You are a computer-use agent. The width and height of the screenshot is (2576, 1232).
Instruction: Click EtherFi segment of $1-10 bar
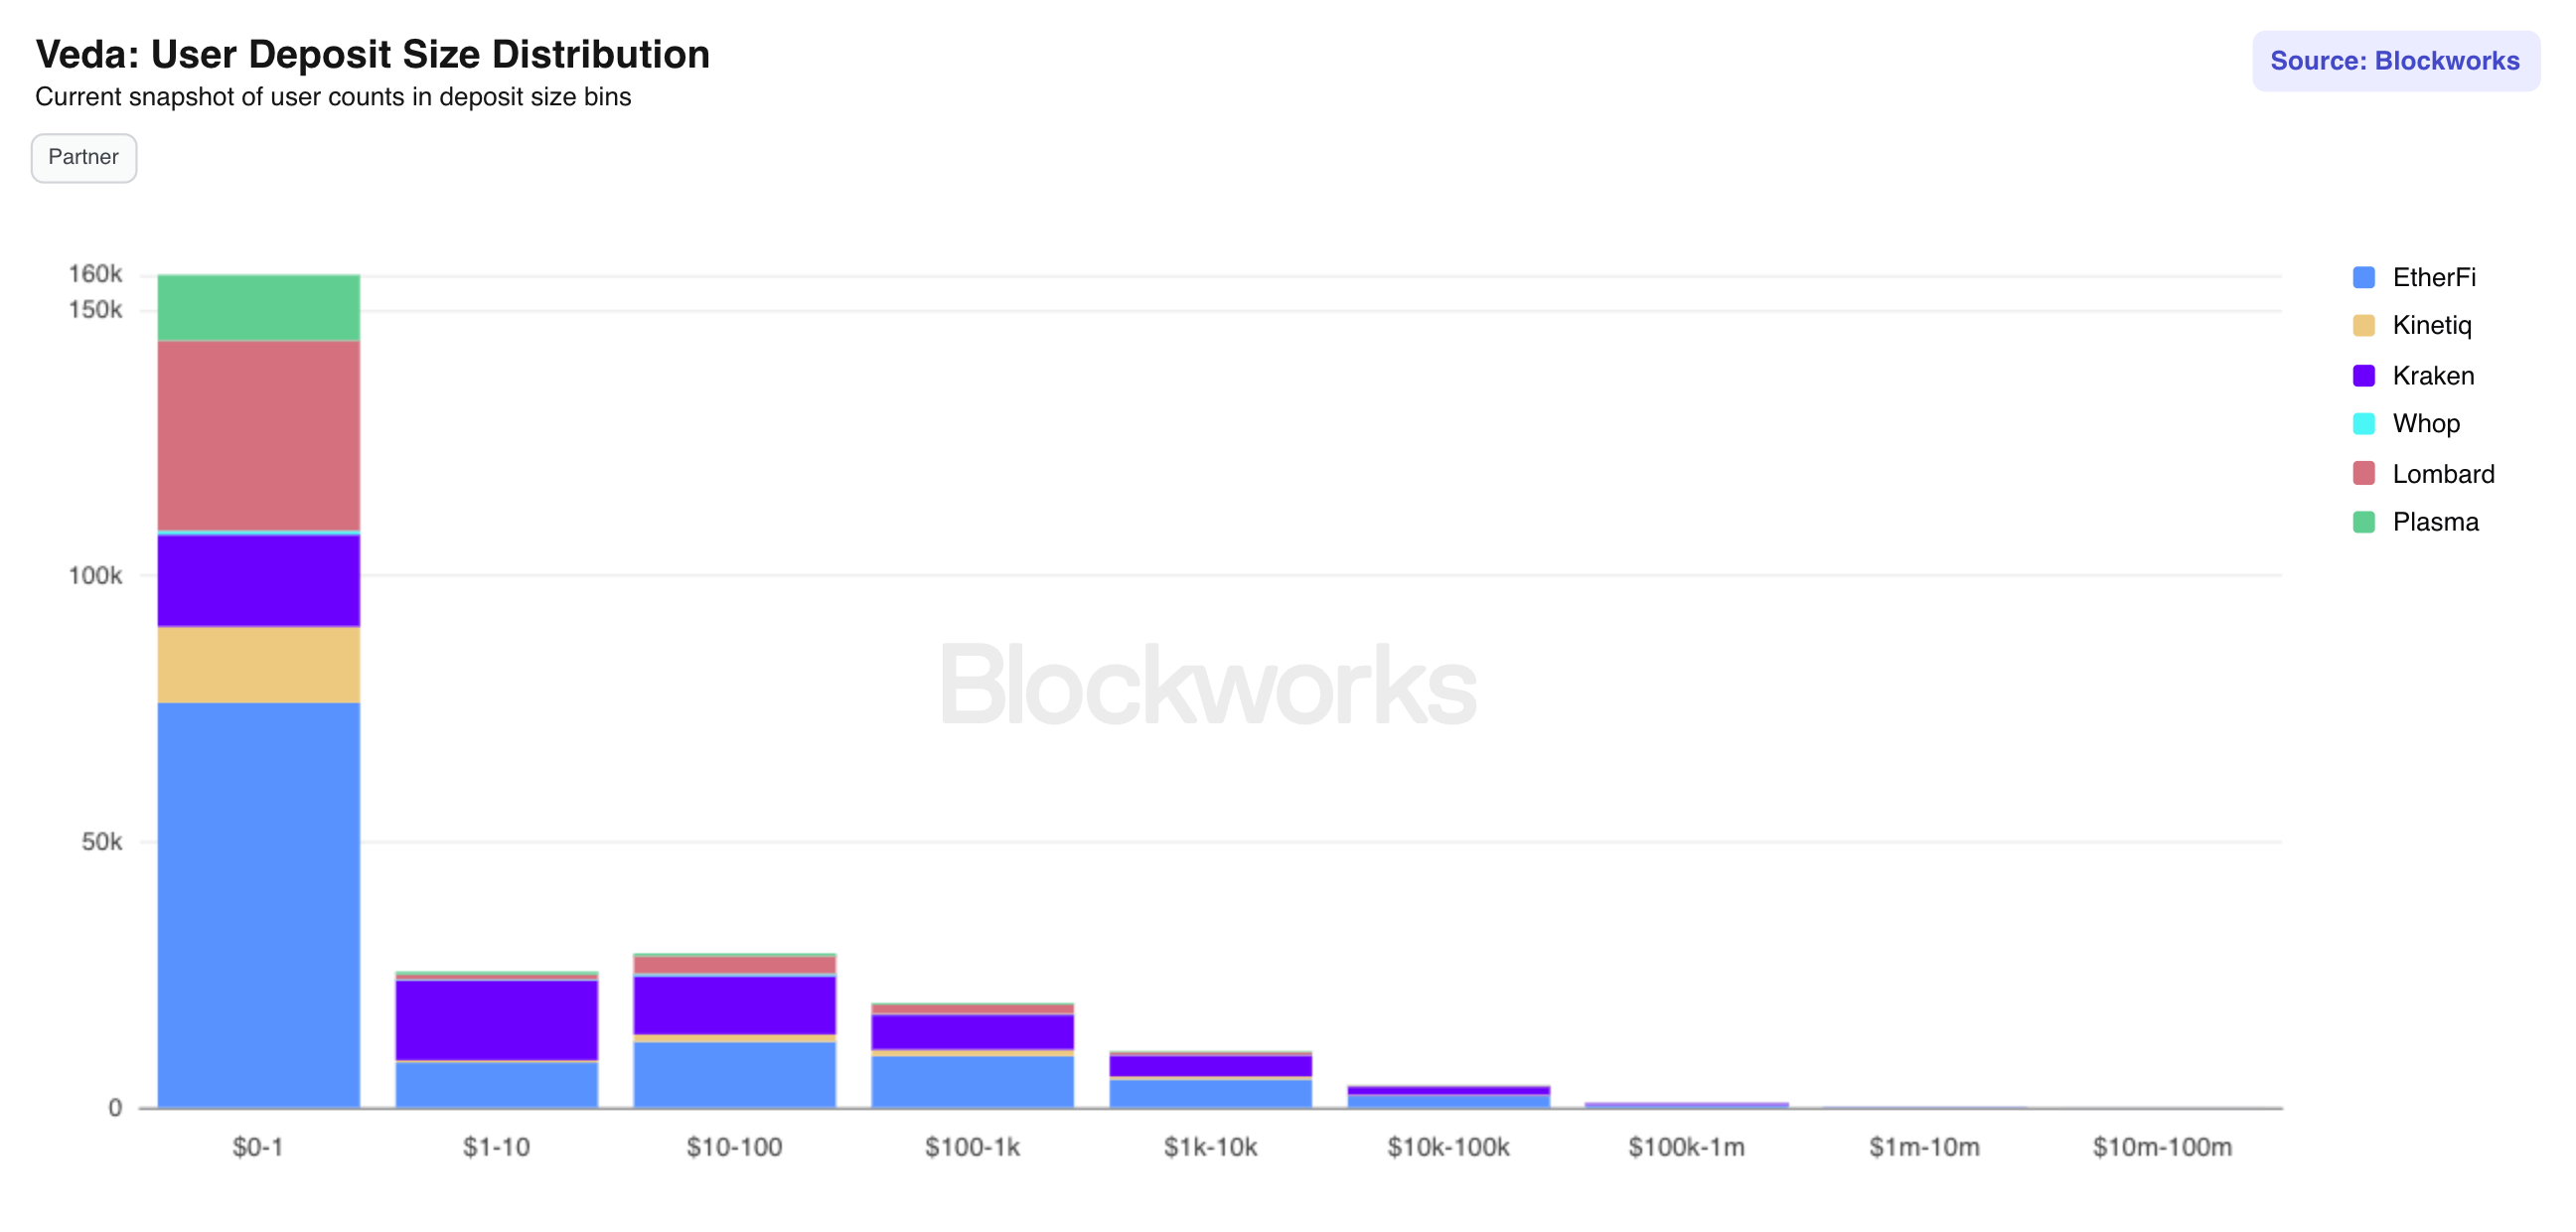[497, 1085]
